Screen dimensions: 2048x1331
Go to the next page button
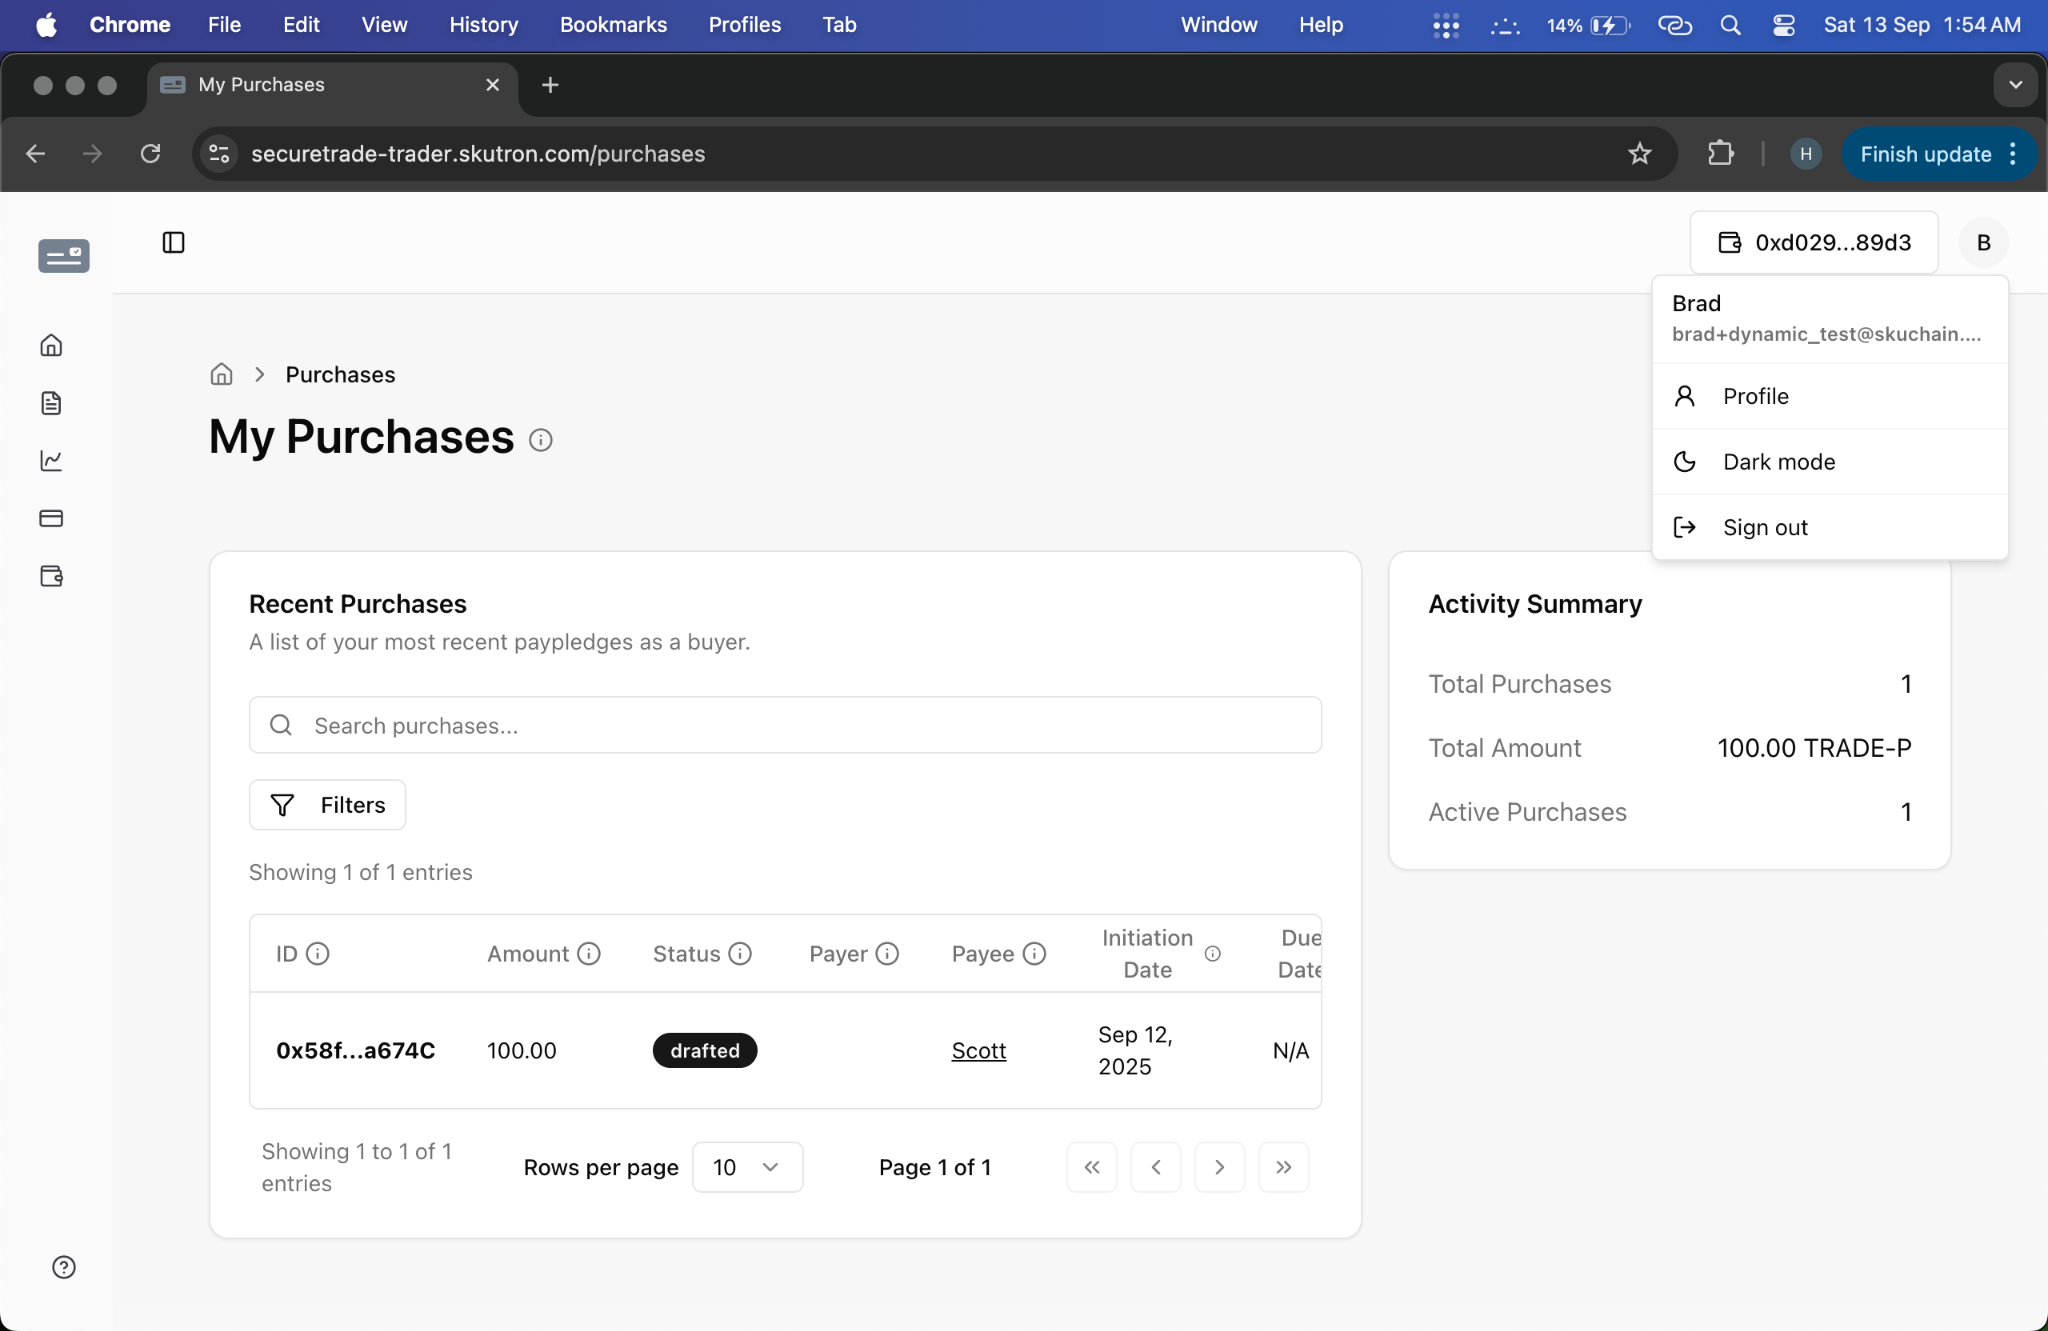coord(1220,1167)
